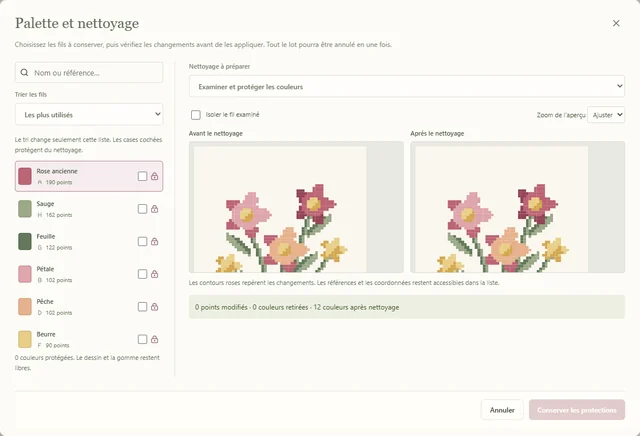Viewport: 640px width, 436px height.
Task: Click Conserver les protections button
Action: (577, 410)
